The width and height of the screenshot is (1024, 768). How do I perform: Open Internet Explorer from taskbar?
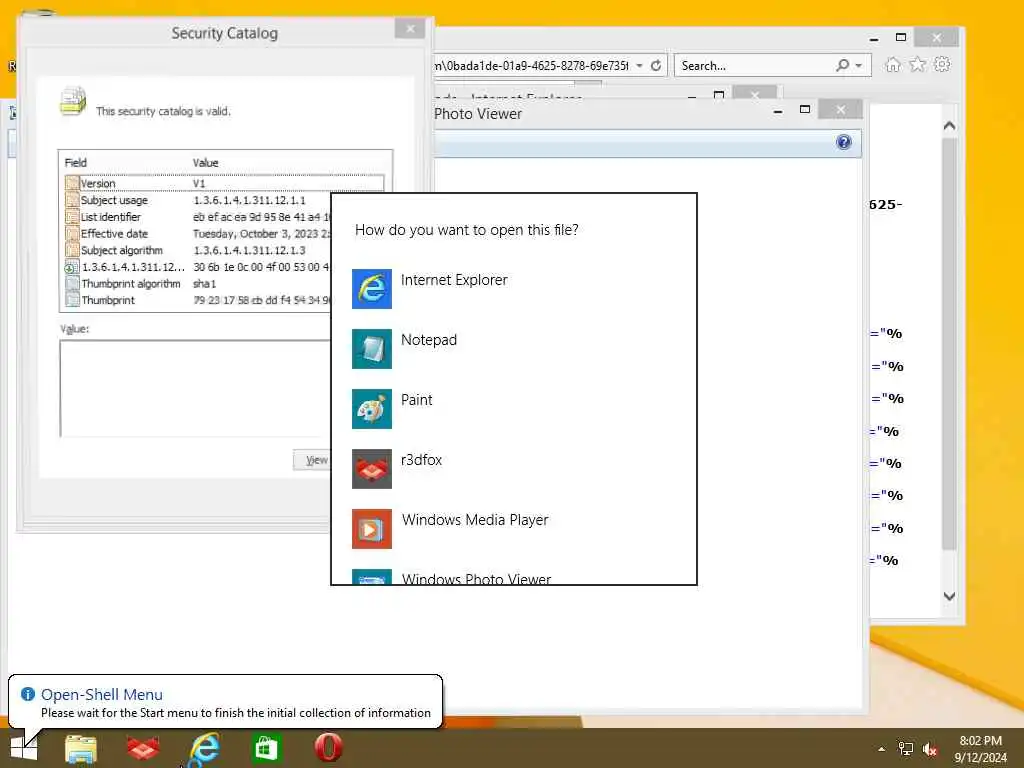204,748
